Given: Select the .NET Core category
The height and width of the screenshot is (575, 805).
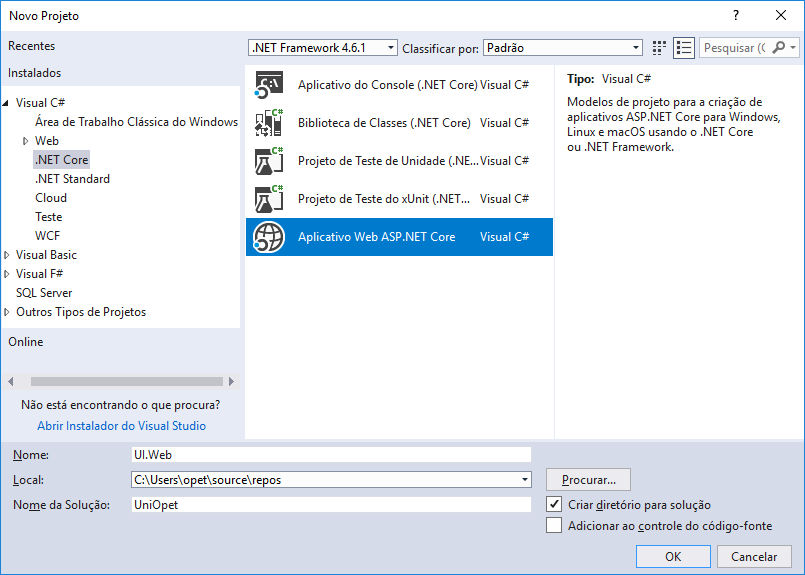Looking at the screenshot, I should coord(62,160).
